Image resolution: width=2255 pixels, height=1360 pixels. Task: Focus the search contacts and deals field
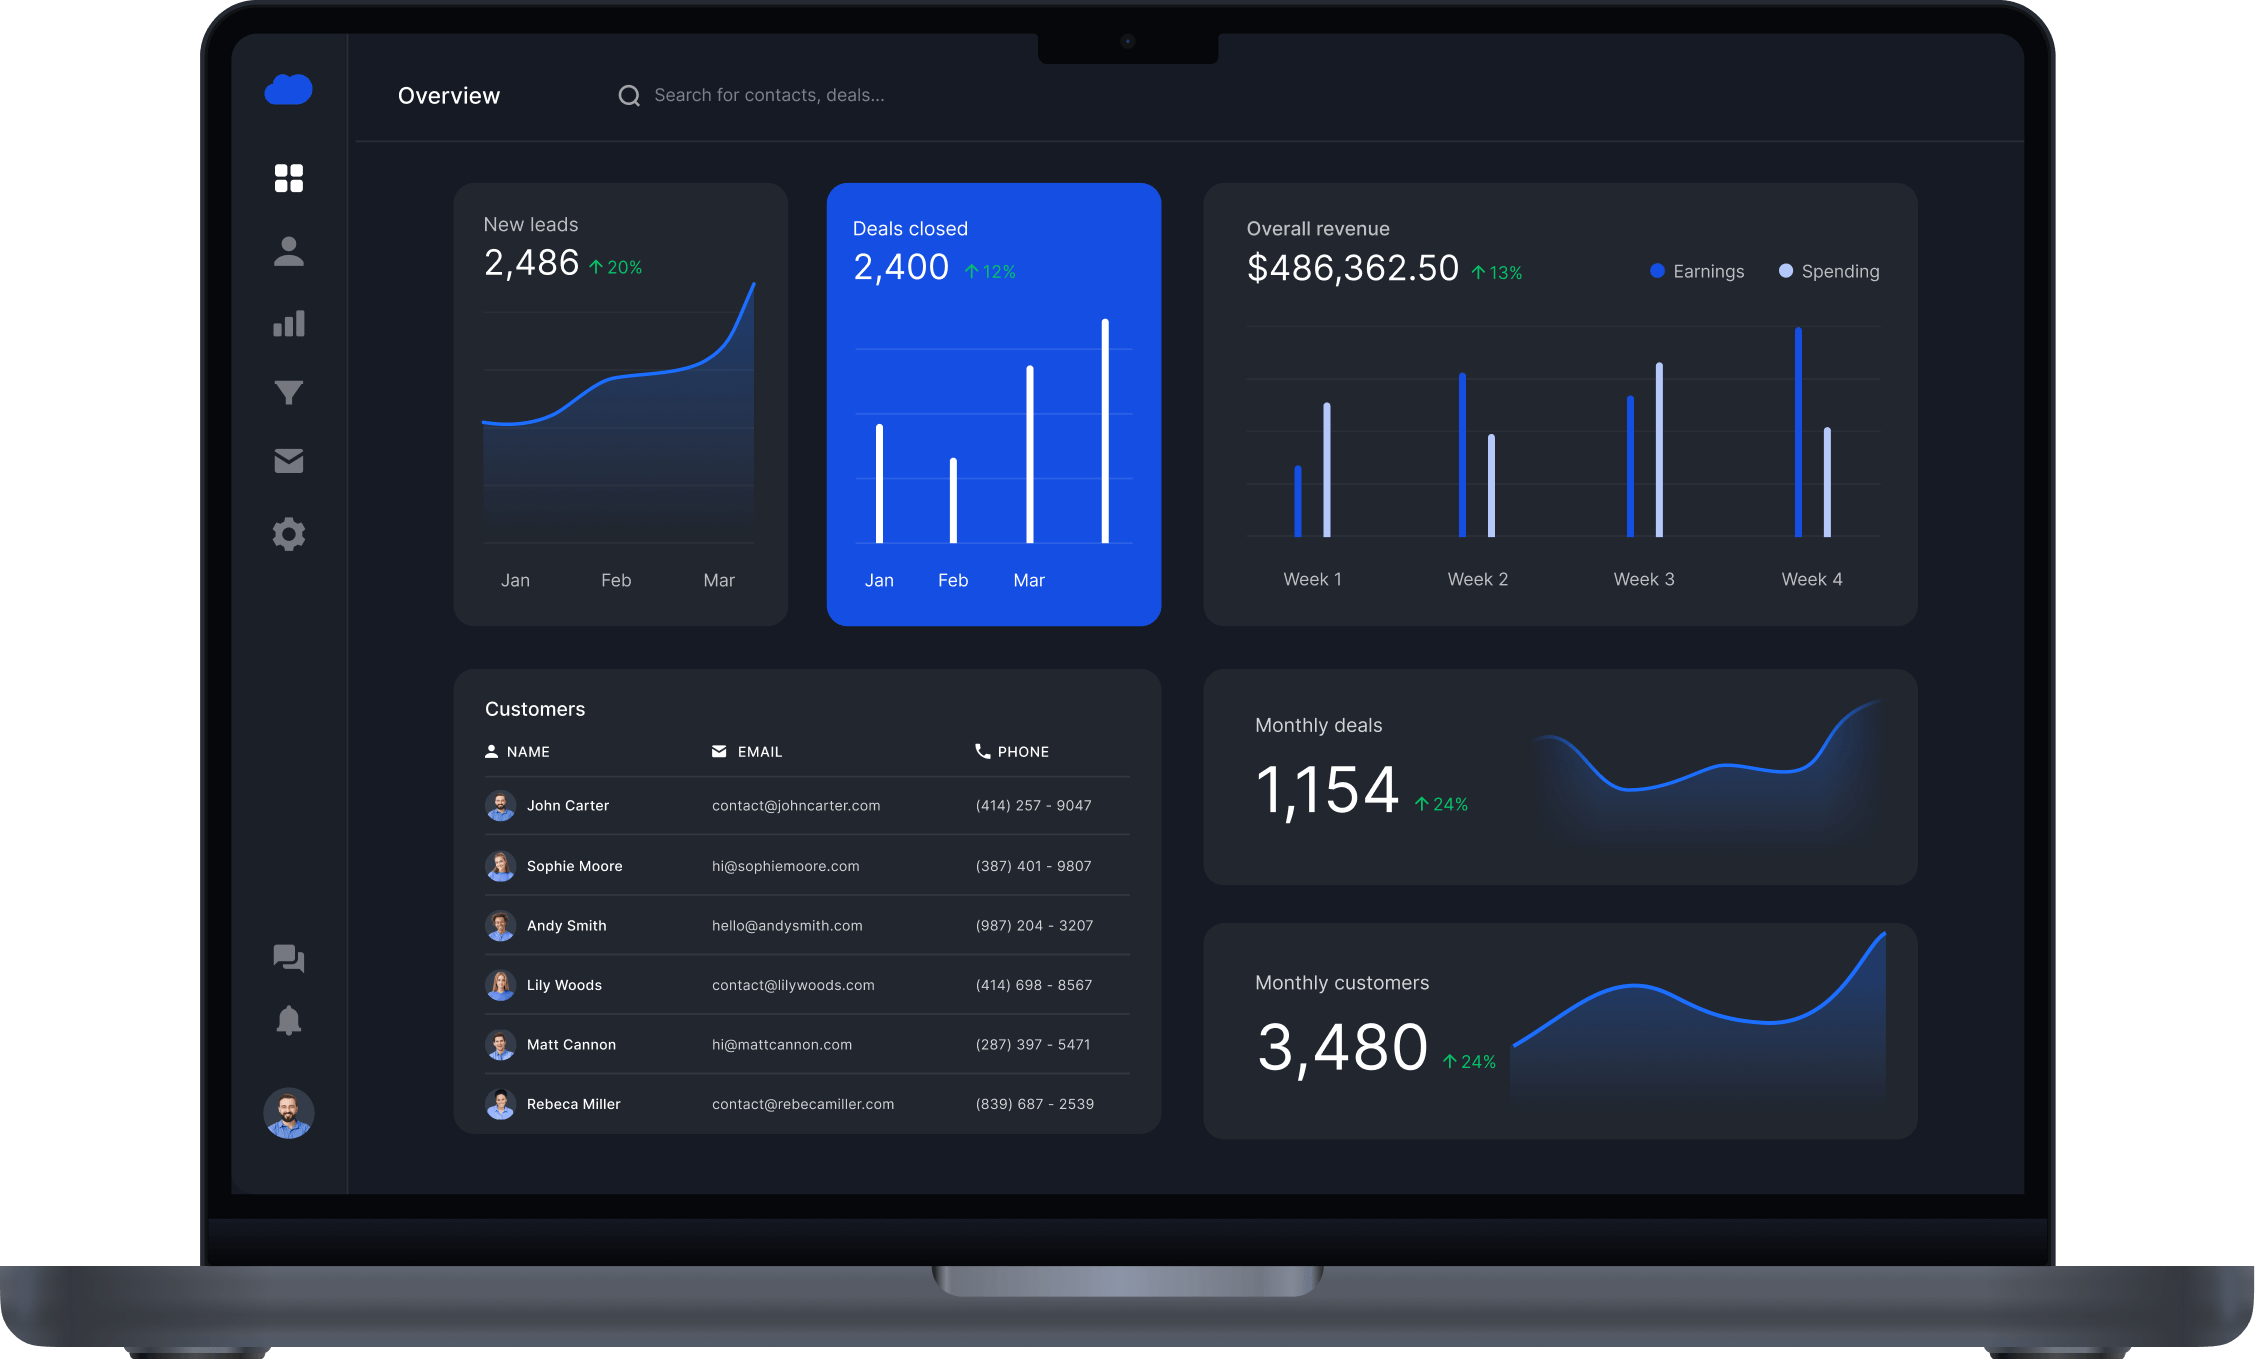769,96
